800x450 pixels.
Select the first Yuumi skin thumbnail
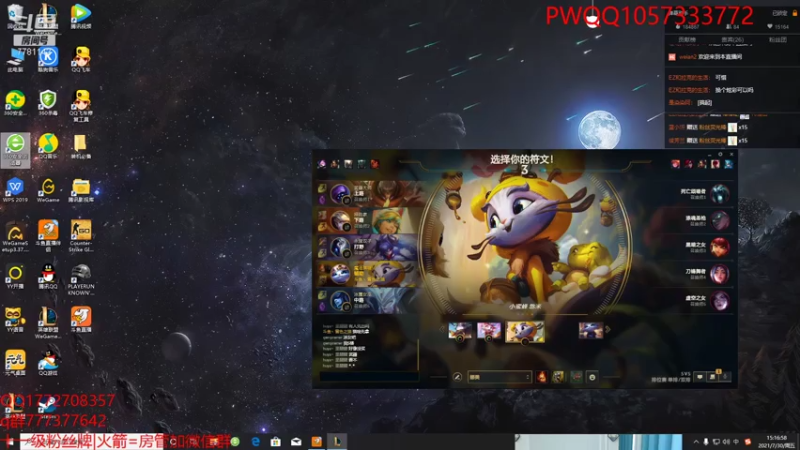click(x=460, y=331)
